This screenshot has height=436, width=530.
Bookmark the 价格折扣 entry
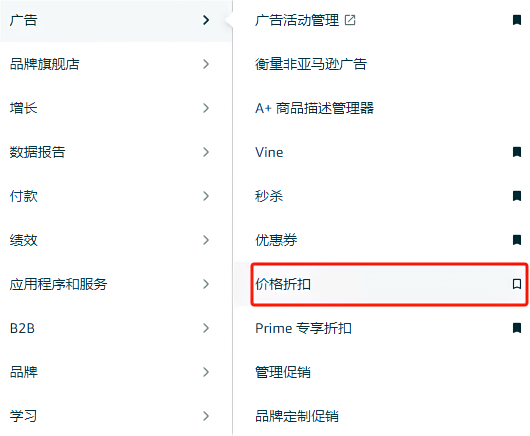(x=516, y=284)
